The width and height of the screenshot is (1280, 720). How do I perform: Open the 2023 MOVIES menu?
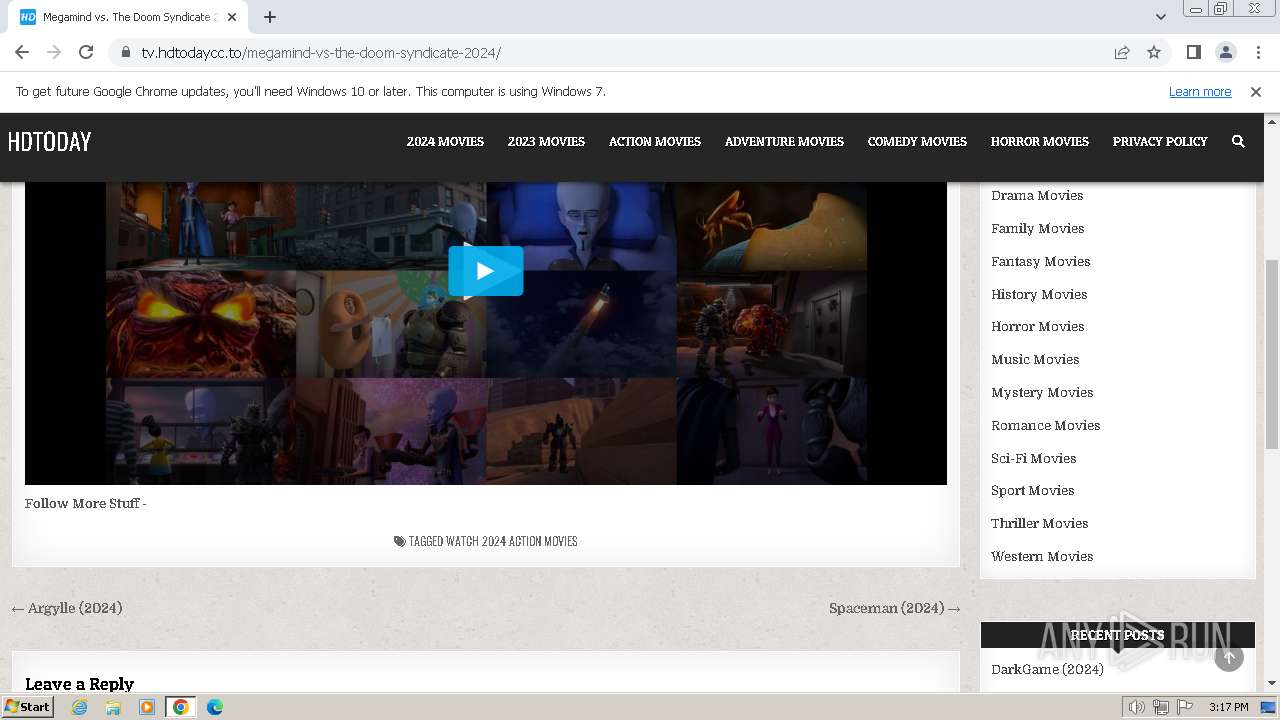coord(546,142)
